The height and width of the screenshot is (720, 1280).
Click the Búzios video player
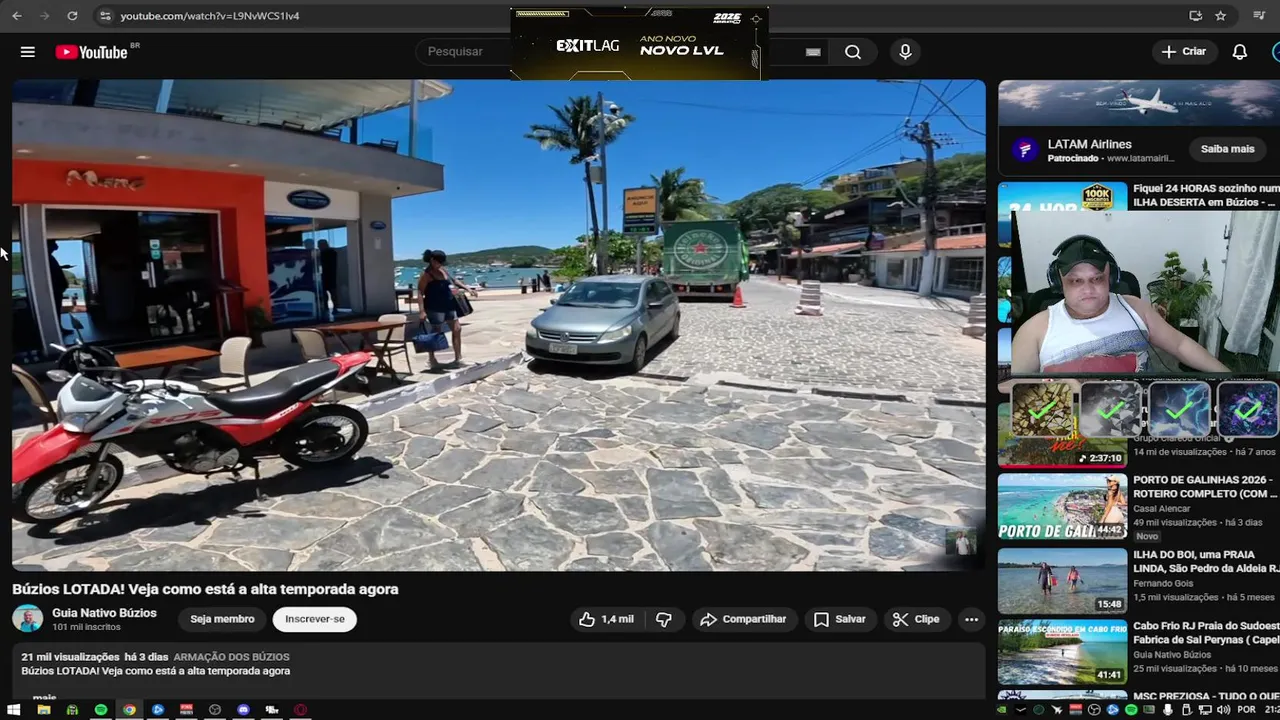click(499, 325)
